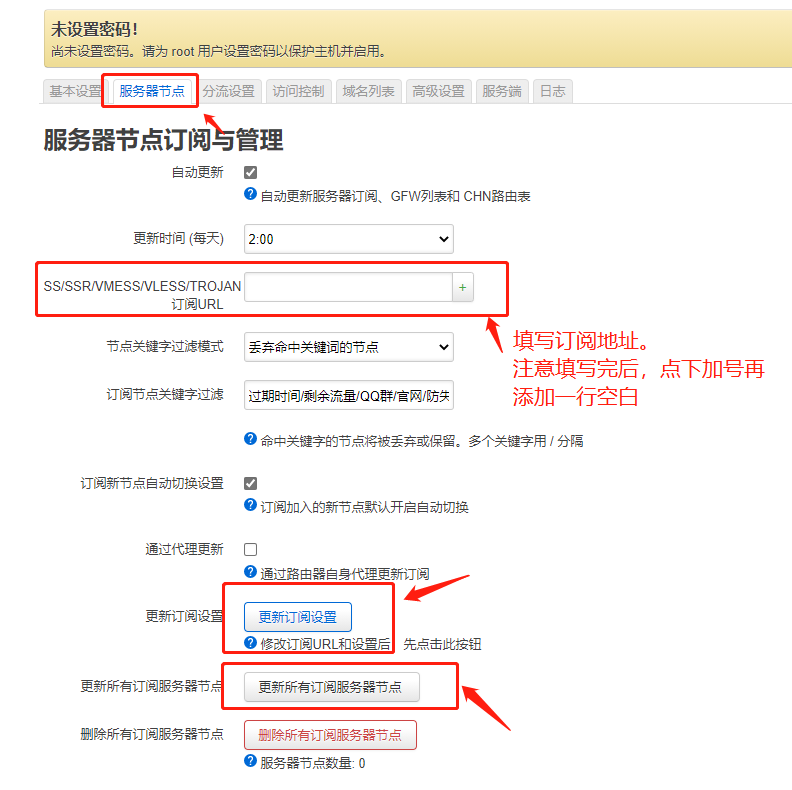Switch to the 分流设置 tab

point(229,91)
